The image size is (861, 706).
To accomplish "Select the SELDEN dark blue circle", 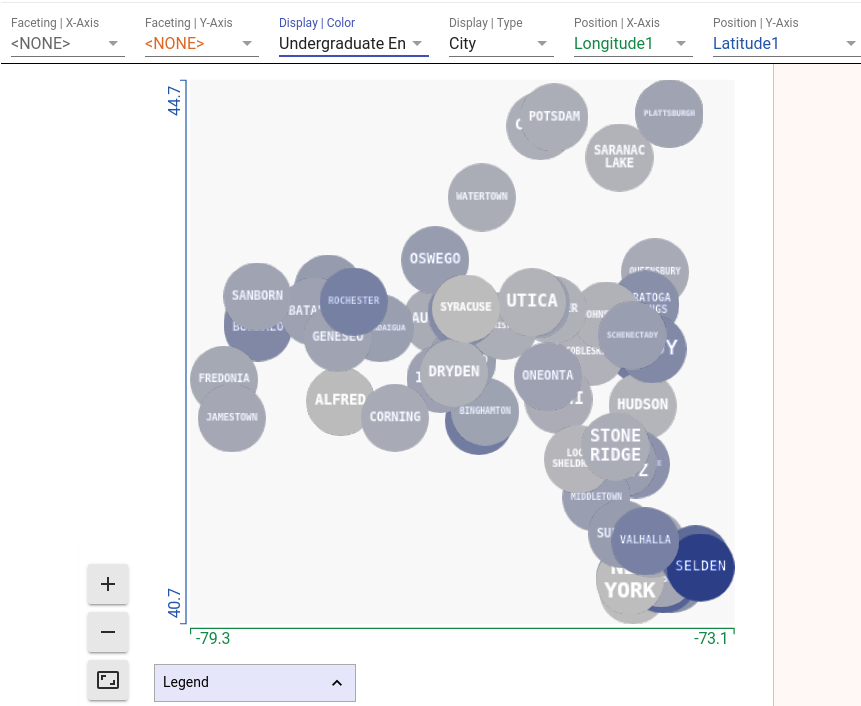I will pyautogui.click(x=701, y=567).
